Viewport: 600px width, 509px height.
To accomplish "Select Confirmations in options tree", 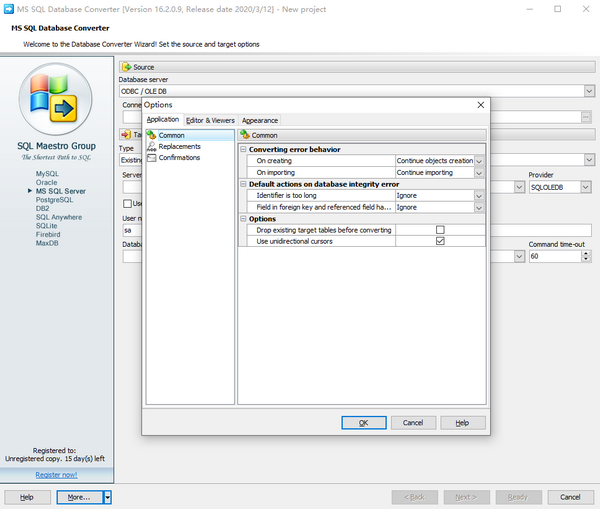I will (x=179, y=157).
